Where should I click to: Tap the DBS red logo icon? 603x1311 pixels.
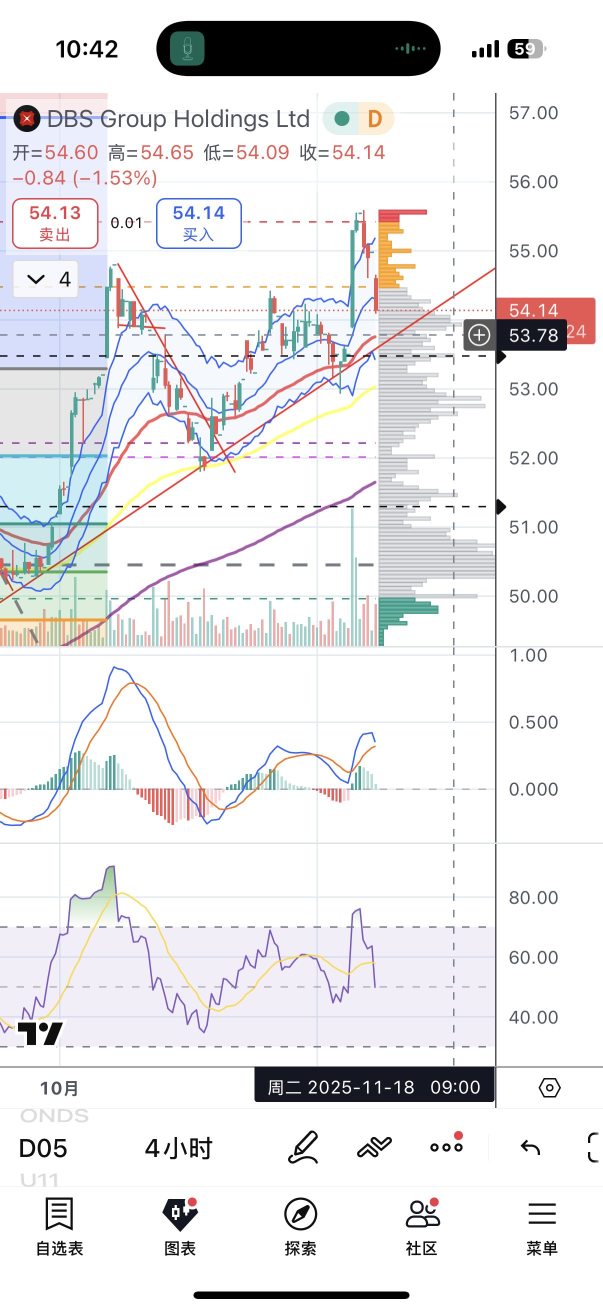click(x=28, y=119)
